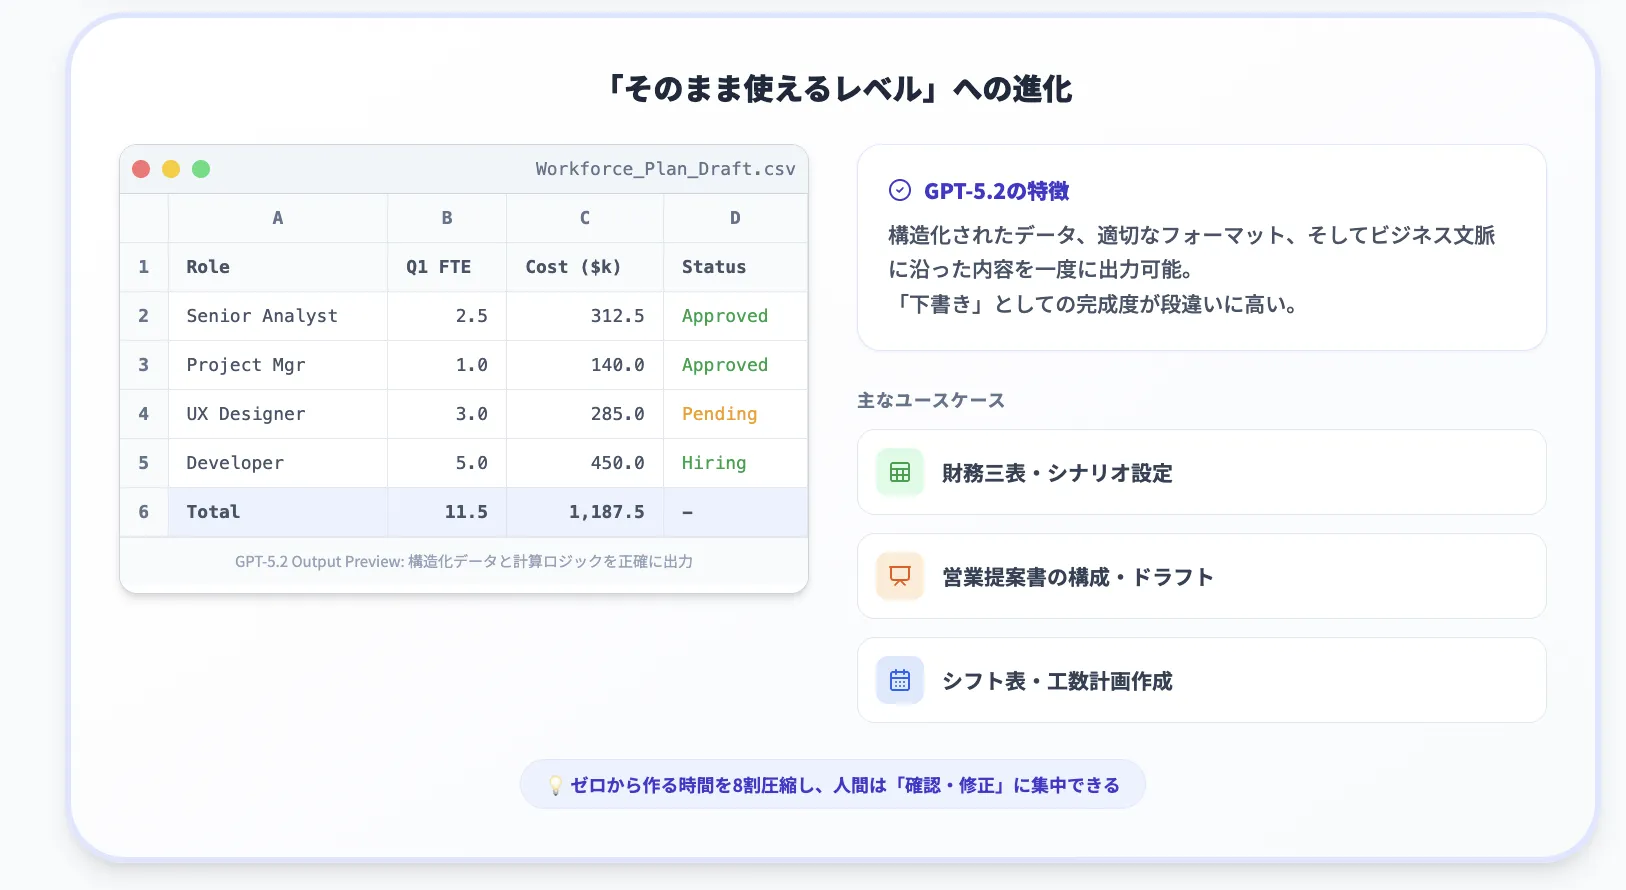Click the checkmark circle icon next to GPT-5.2の特徴
The image size is (1626, 890).
pos(900,190)
